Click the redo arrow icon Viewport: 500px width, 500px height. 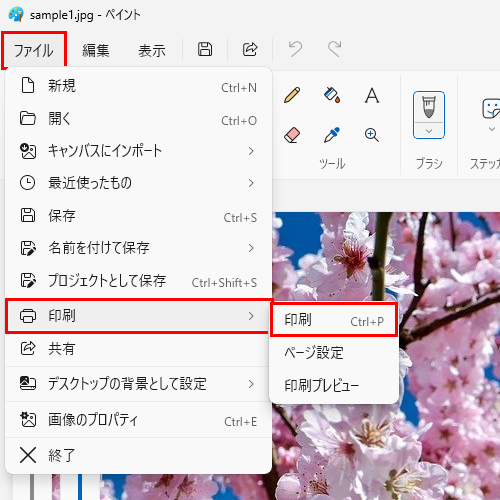[334, 49]
